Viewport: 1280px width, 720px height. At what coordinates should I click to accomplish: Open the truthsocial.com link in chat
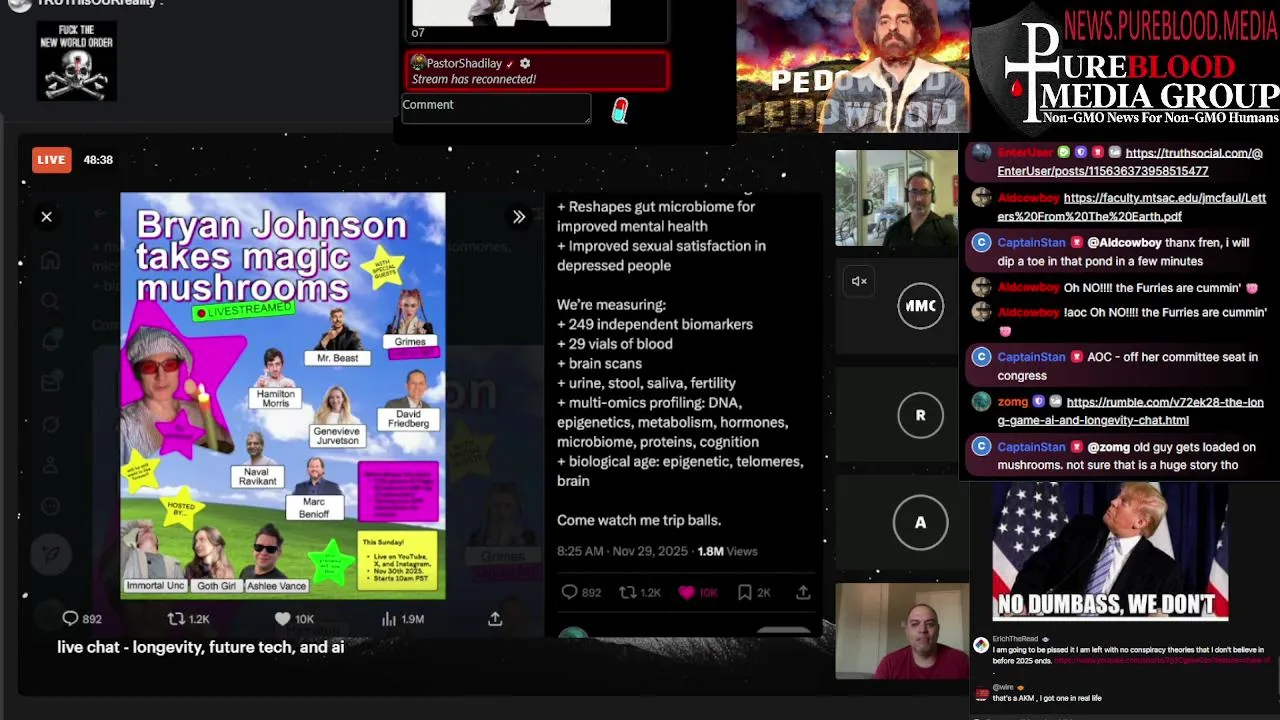coord(1130,162)
